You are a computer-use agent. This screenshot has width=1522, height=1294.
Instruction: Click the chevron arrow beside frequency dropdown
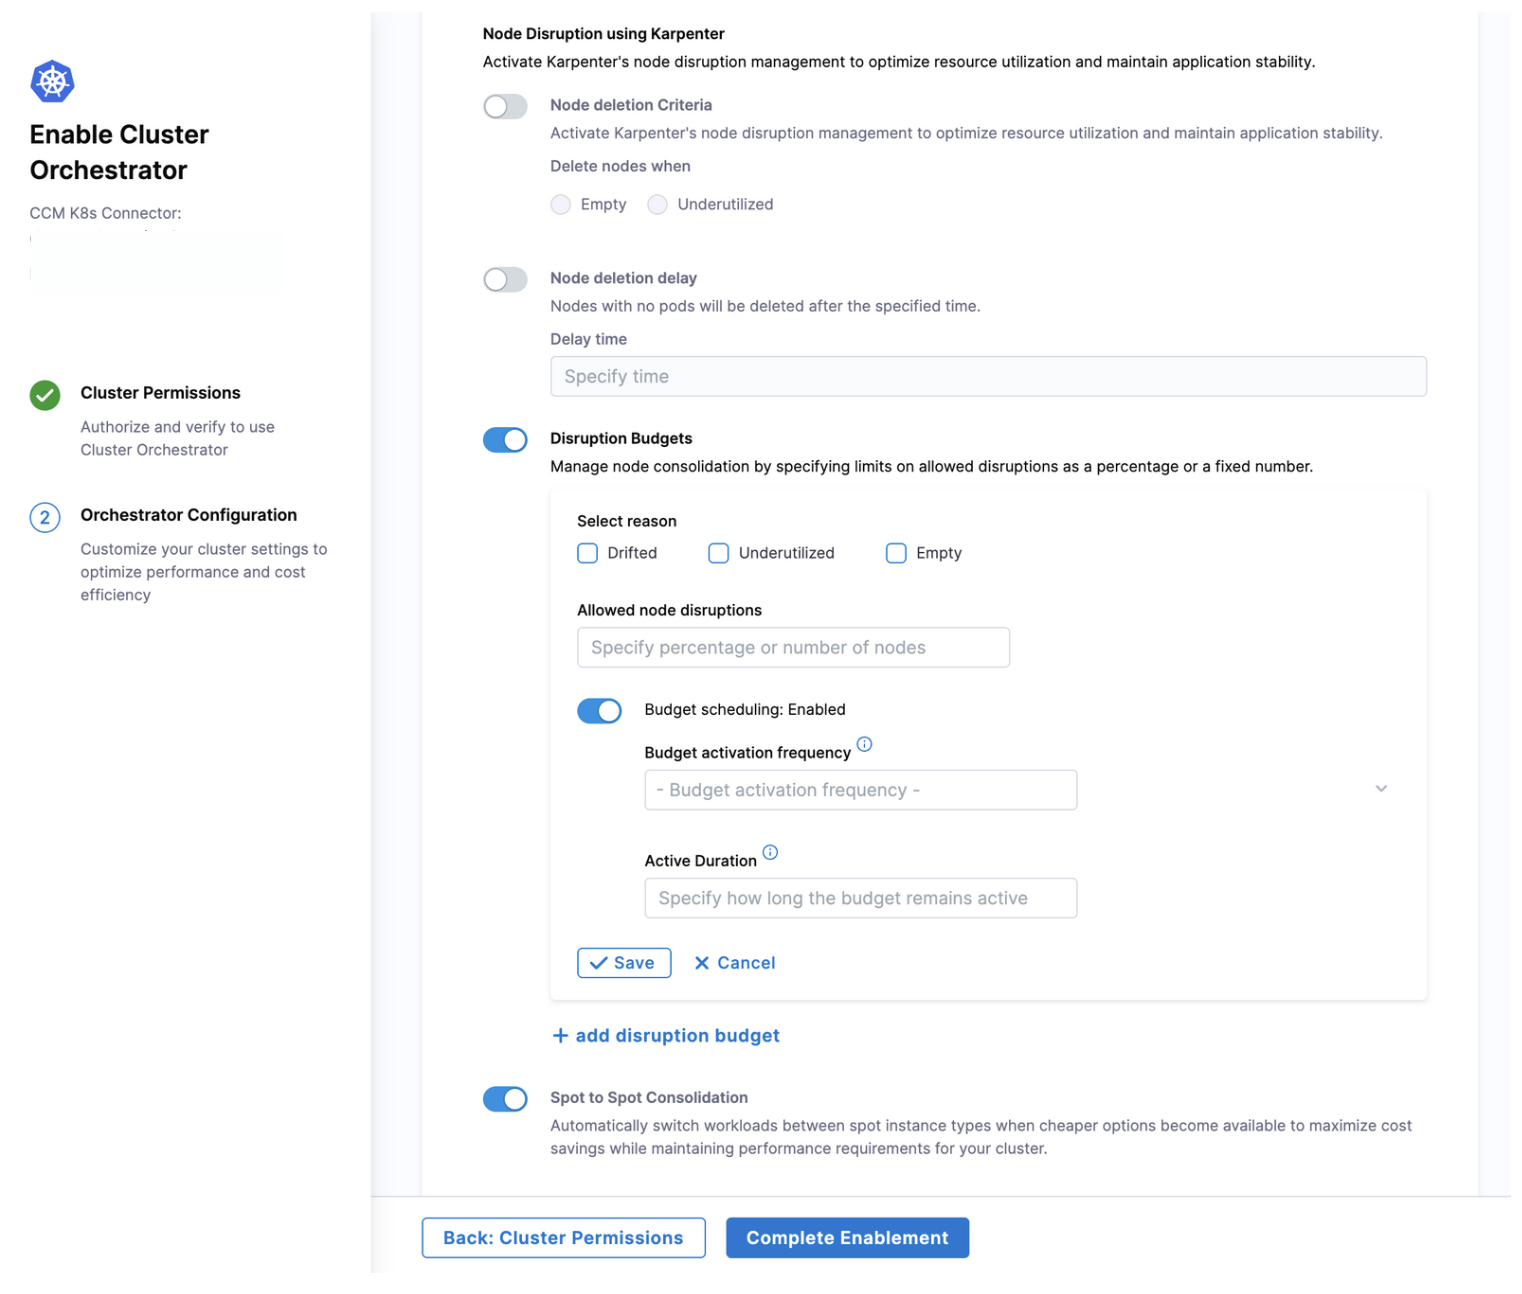coord(1381,789)
